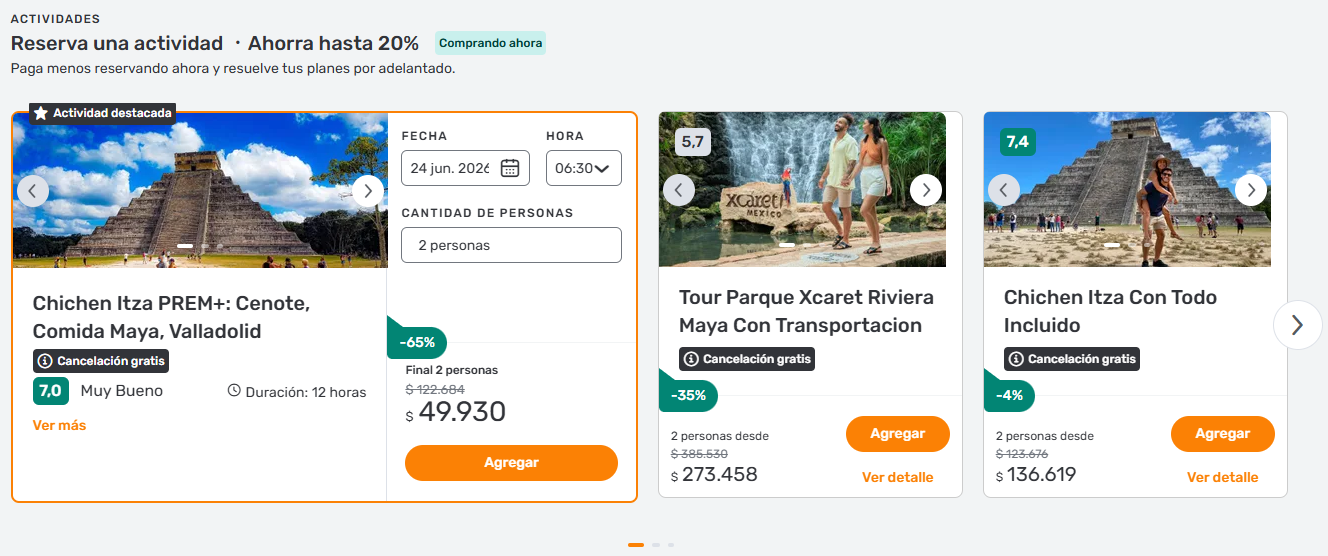Open the Hora 06:30 dropdown
Viewport: 1328px width, 556px height.
coord(583,168)
